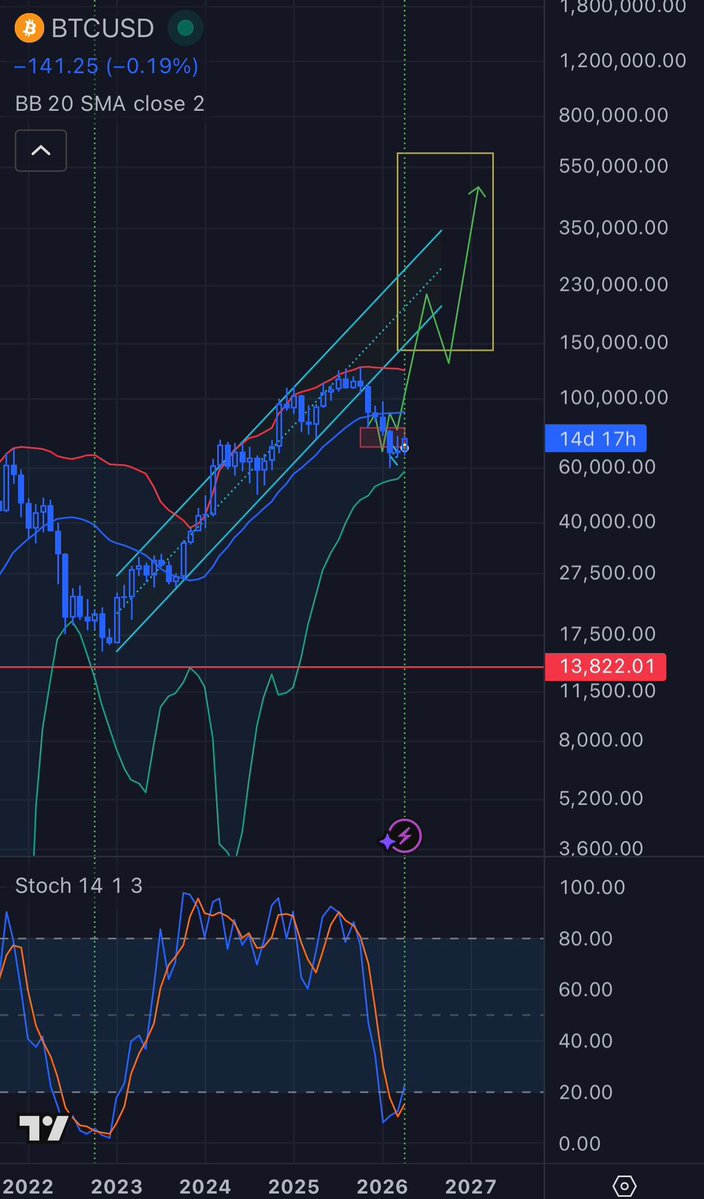Image resolution: width=704 pixels, height=1199 pixels.
Task: Click the 11,500.00 price scale label
Action: tap(608, 690)
